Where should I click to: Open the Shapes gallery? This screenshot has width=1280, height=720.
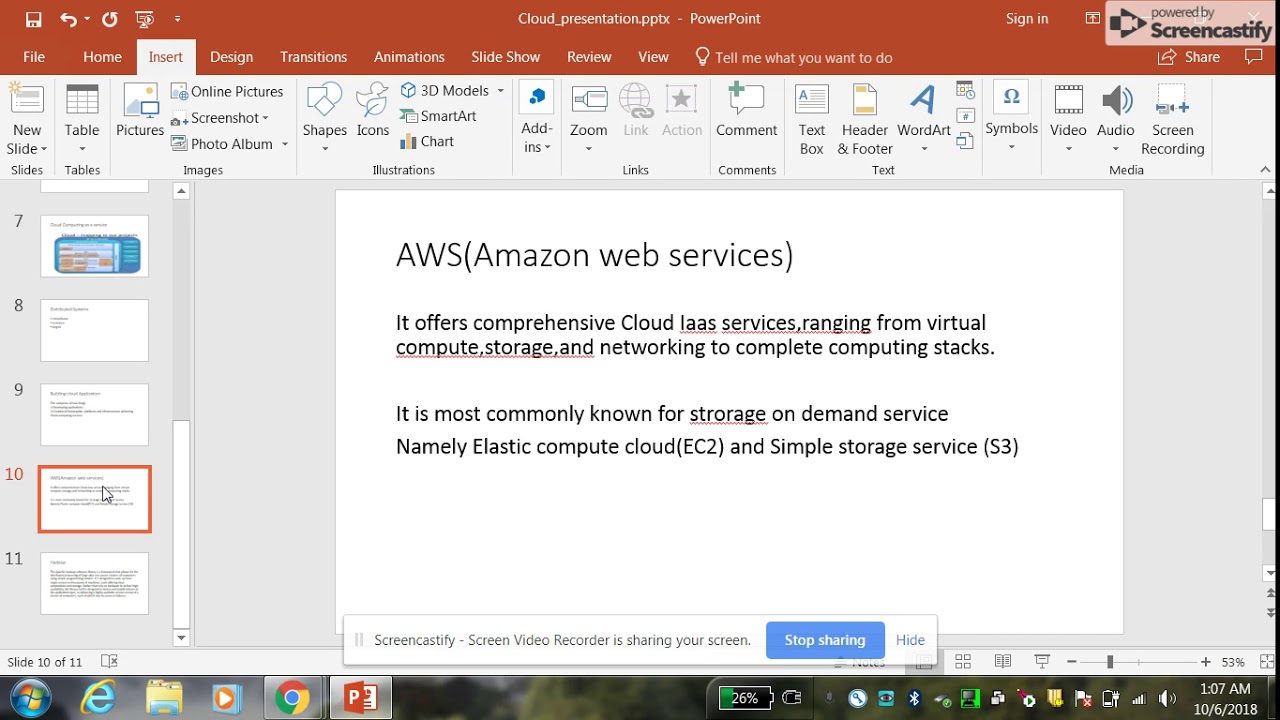point(325,120)
